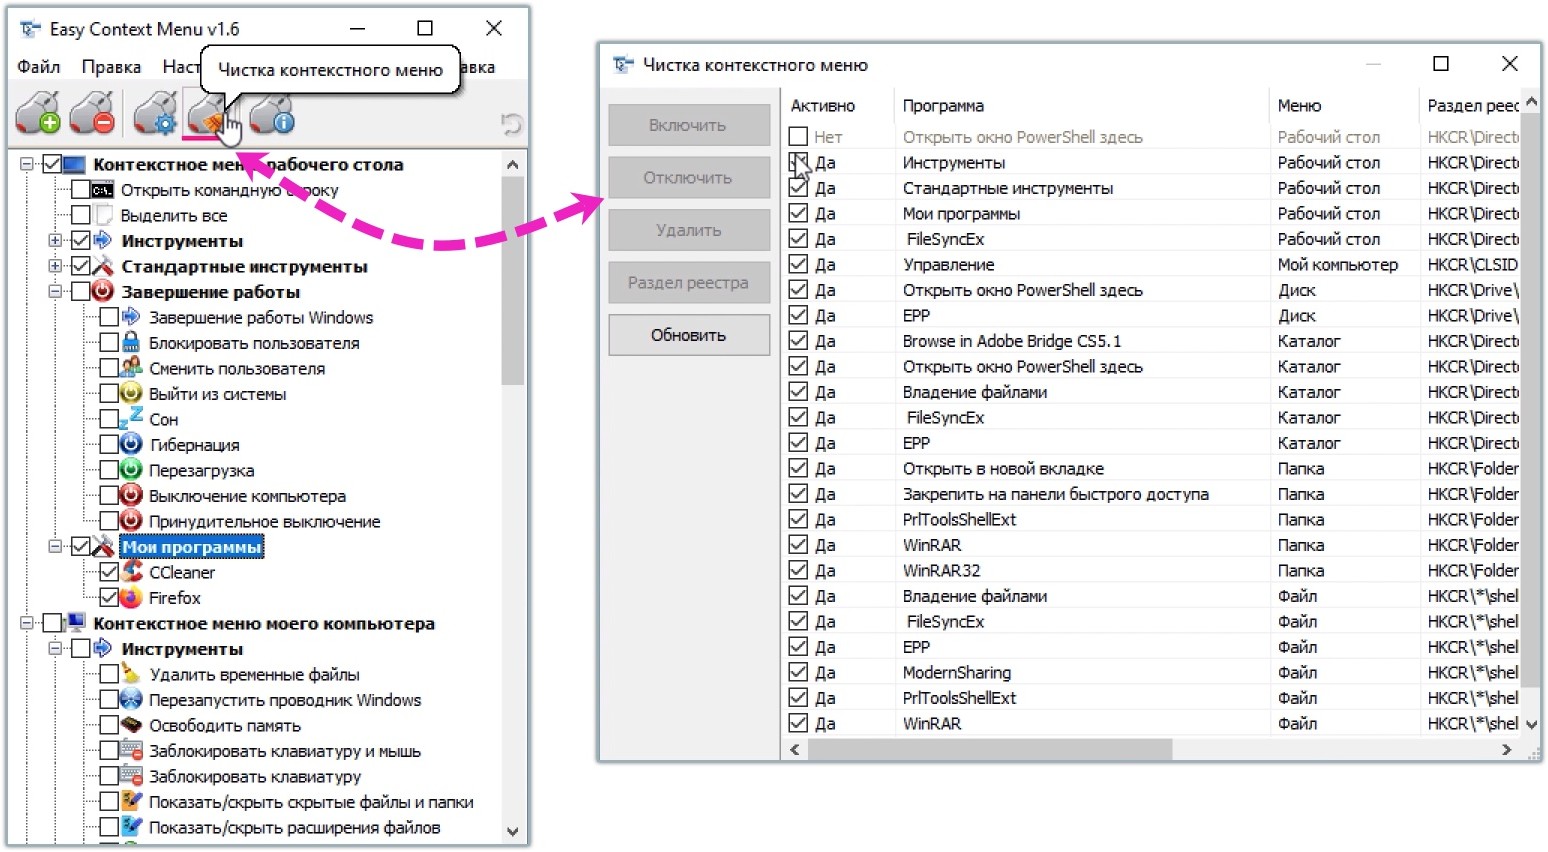Click the Firefox icon in the tree
The height and width of the screenshot is (852, 1548).
click(x=131, y=597)
